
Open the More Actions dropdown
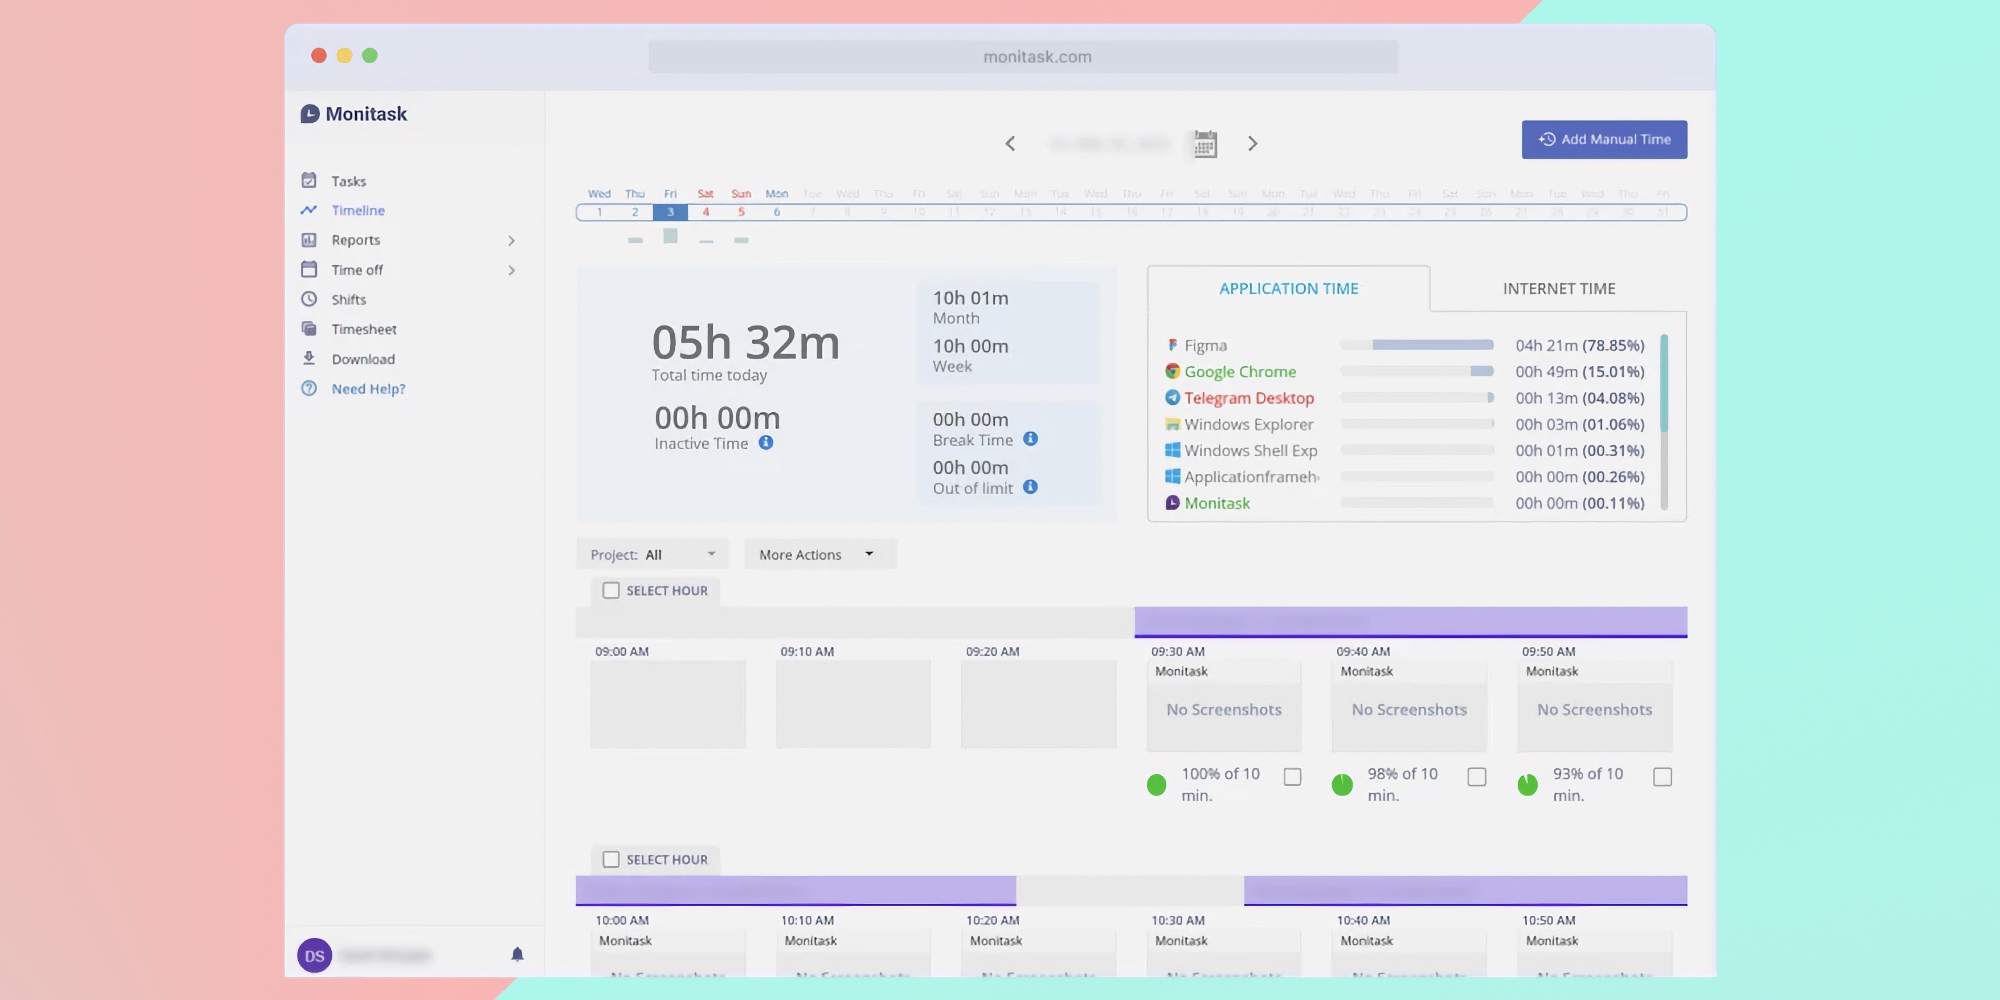pos(820,555)
